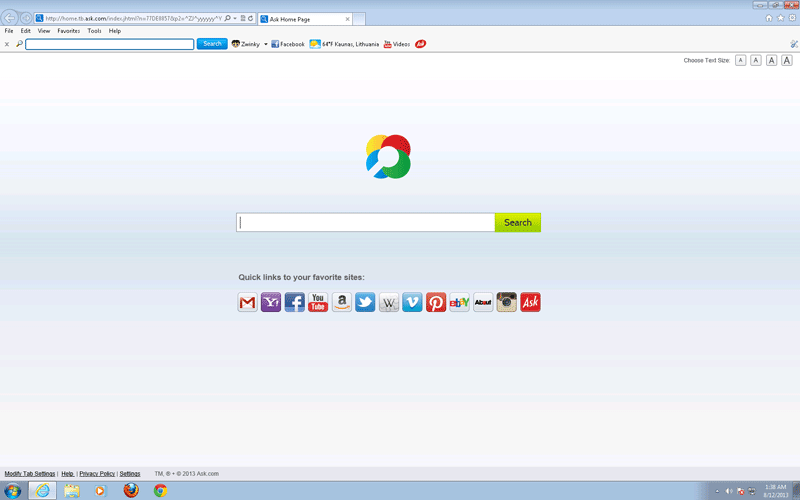The image size is (800, 500).
Task: Focus the main Ask search input field
Action: point(365,222)
